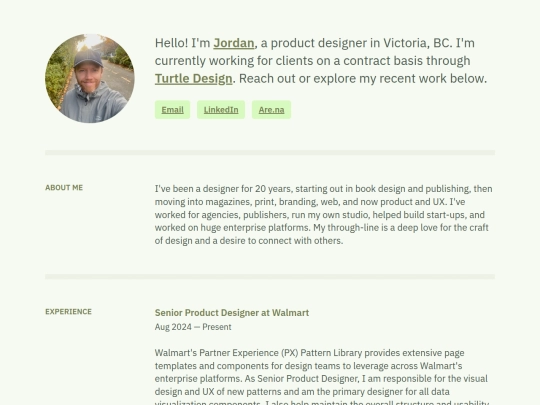Go to the Are.na button
Viewport: 540px width, 405px height.
(271, 110)
